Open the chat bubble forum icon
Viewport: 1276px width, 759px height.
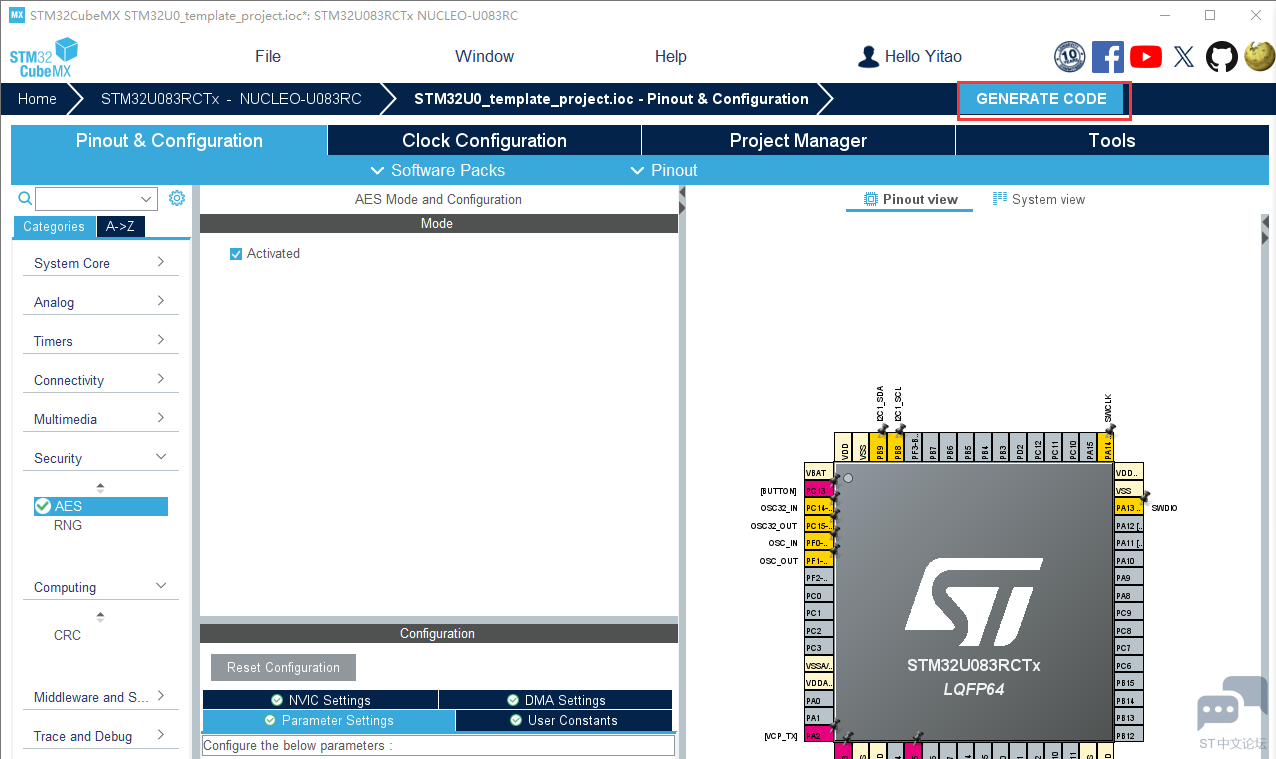(x=1232, y=706)
